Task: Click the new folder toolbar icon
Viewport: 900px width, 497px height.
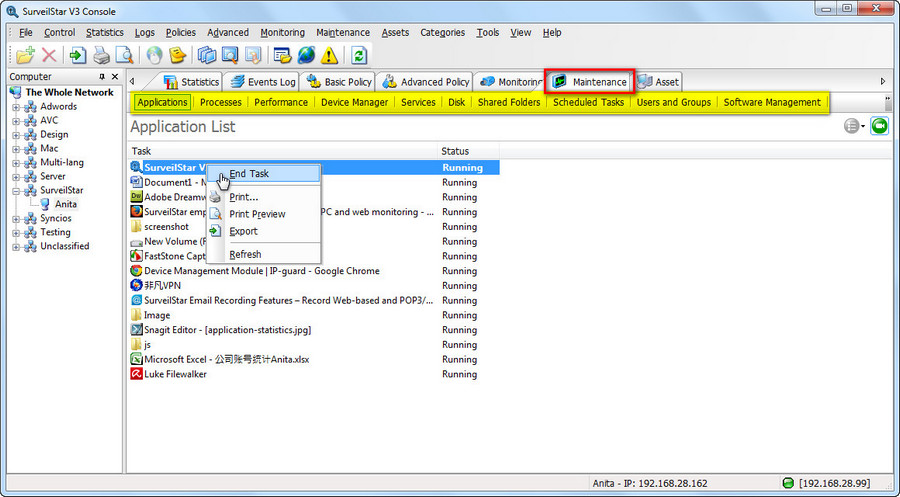Action: [x=26, y=55]
